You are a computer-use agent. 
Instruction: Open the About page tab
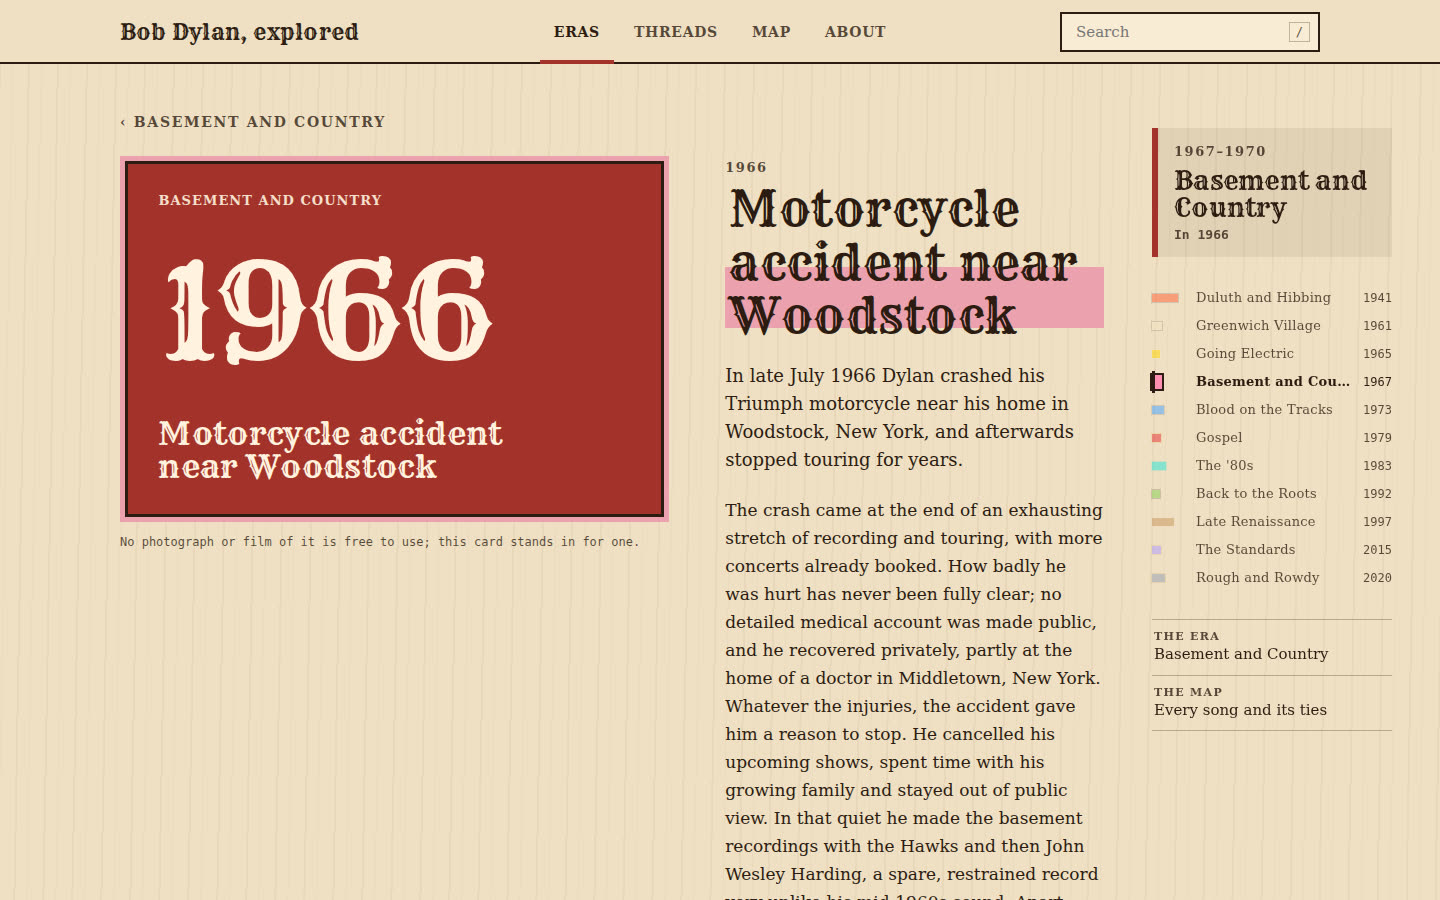coord(855,32)
